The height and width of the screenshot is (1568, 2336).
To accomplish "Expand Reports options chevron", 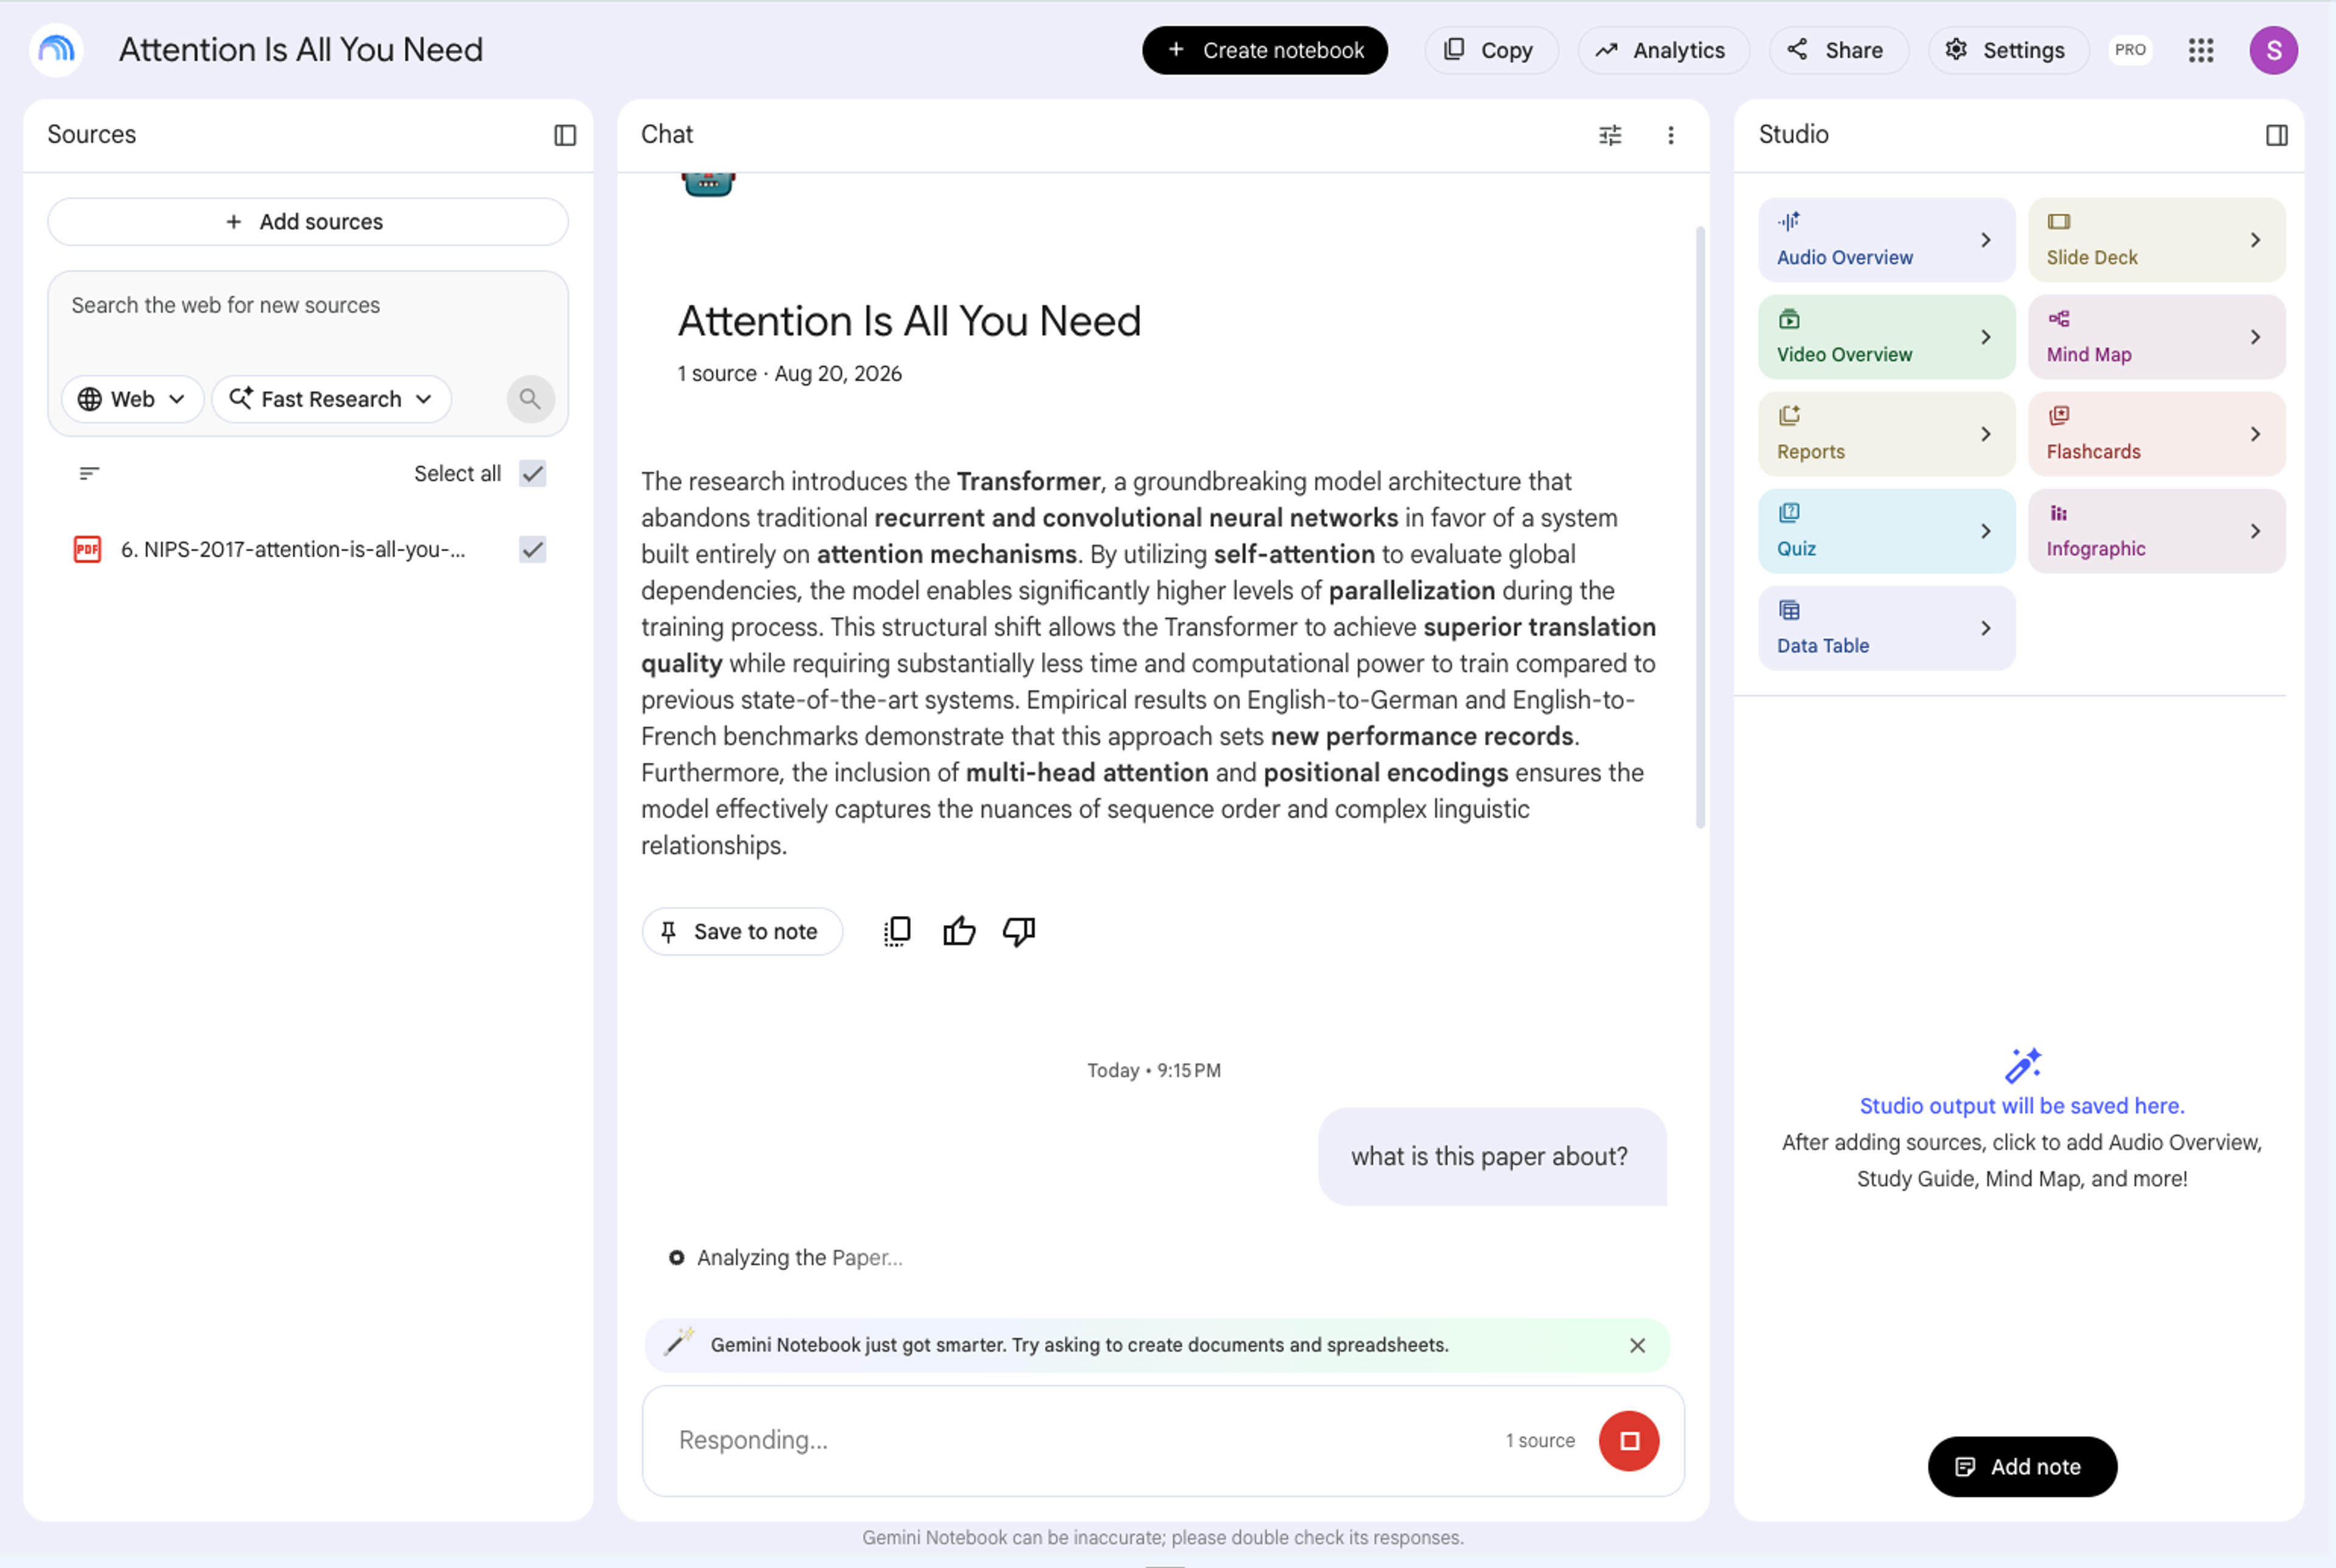I will pyautogui.click(x=1985, y=434).
